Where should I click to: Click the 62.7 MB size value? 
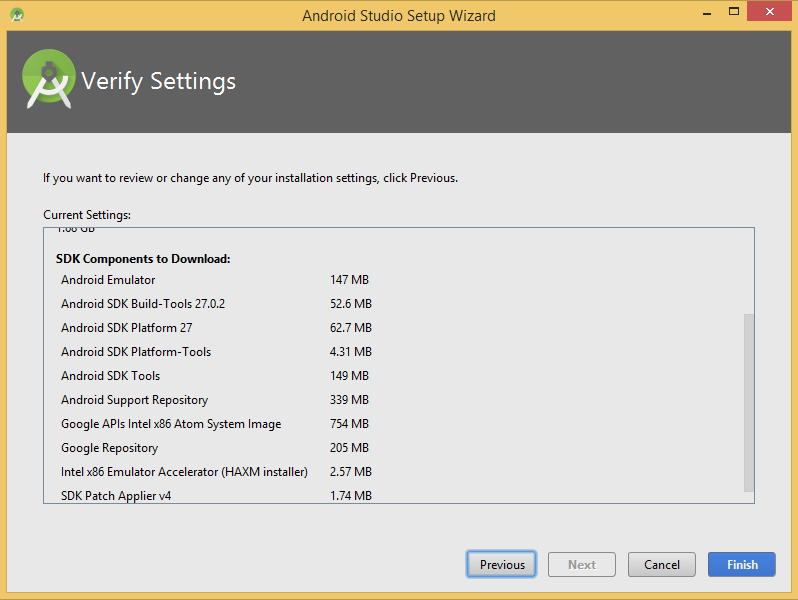tap(351, 327)
